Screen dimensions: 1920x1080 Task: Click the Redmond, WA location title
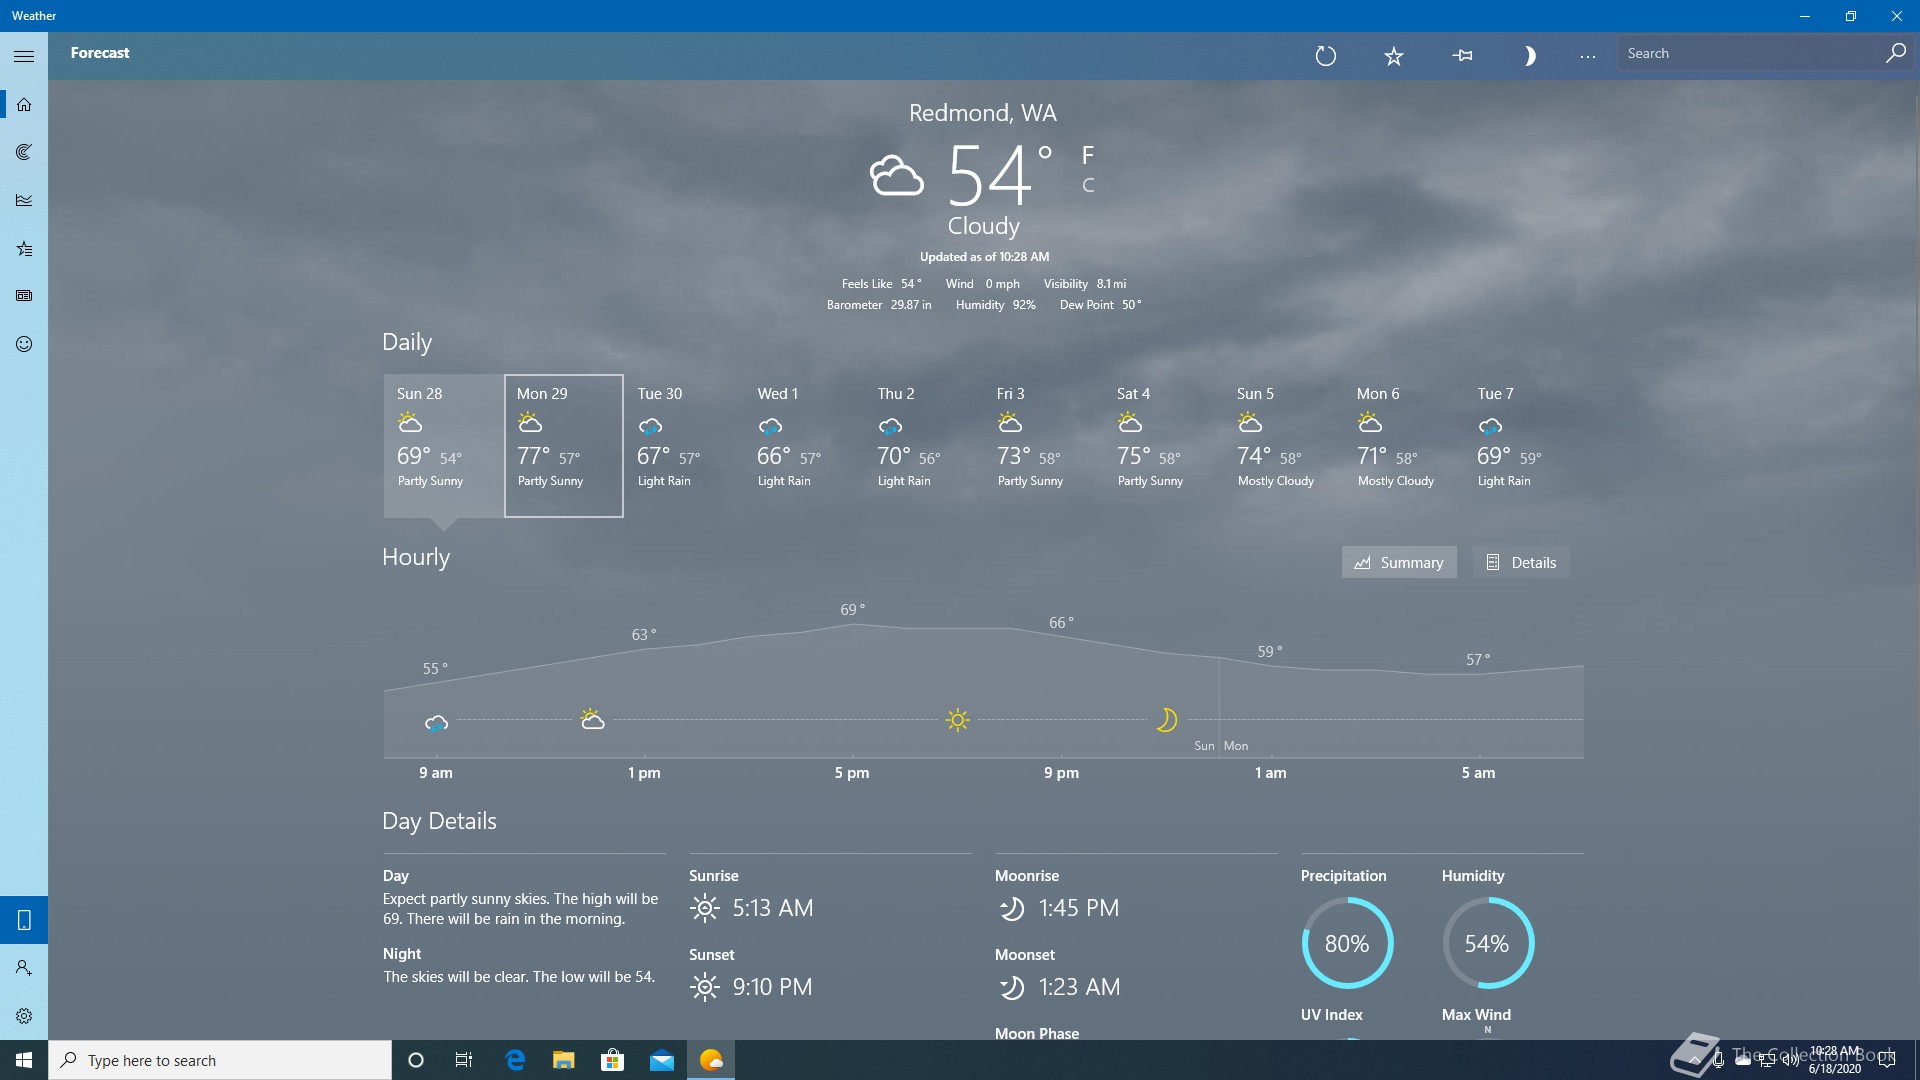tap(983, 113)
